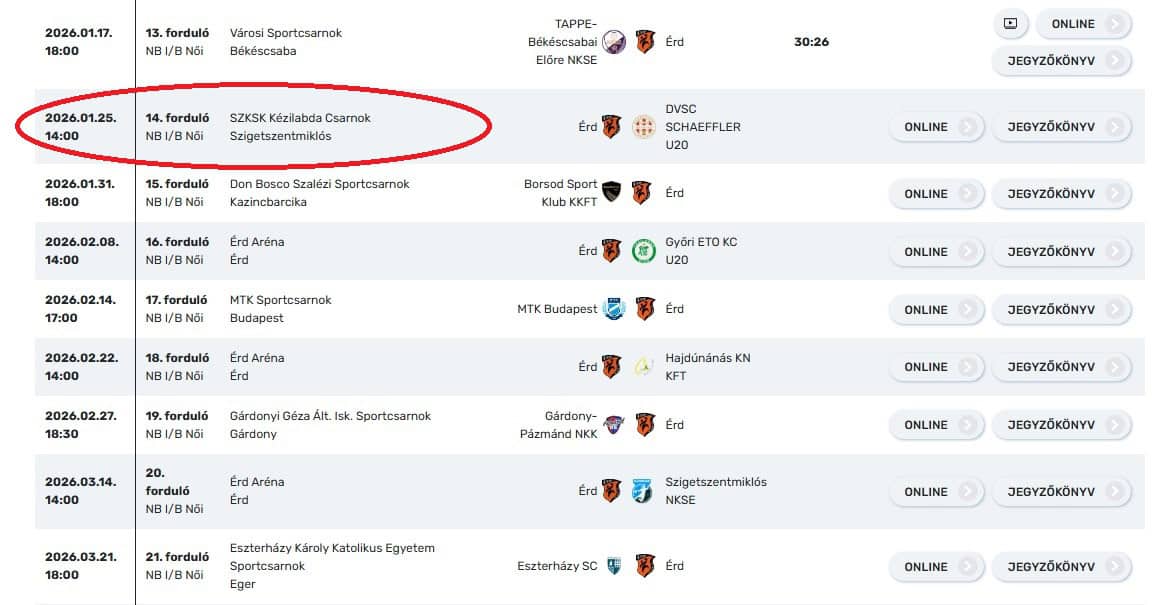Open ONLINE for the MTK Budapest match
Screen dimensions: 1172x605
937,310
